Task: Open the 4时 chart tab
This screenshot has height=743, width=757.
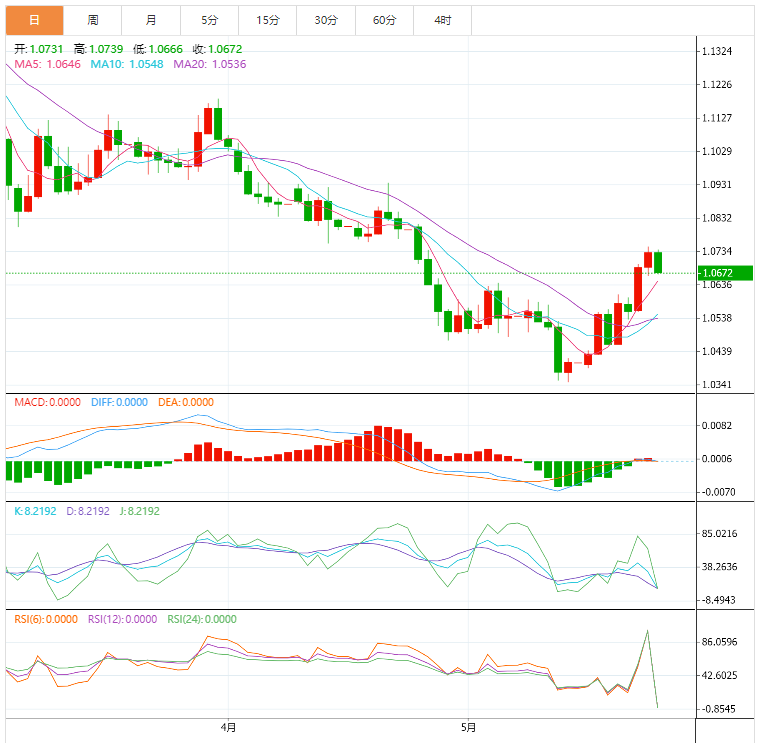Action: [x=443, y=20]
